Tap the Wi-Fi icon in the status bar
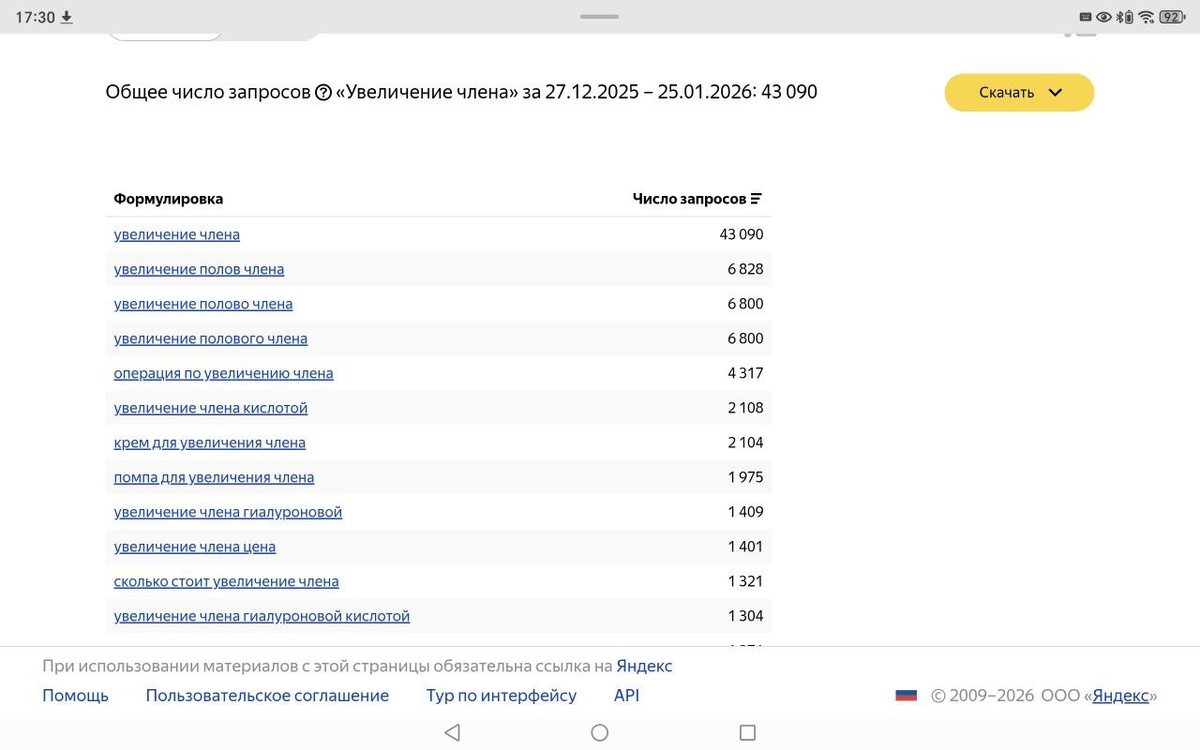Image resolution: width=1200 pixels, height=750 pixels. [1145, 16]
